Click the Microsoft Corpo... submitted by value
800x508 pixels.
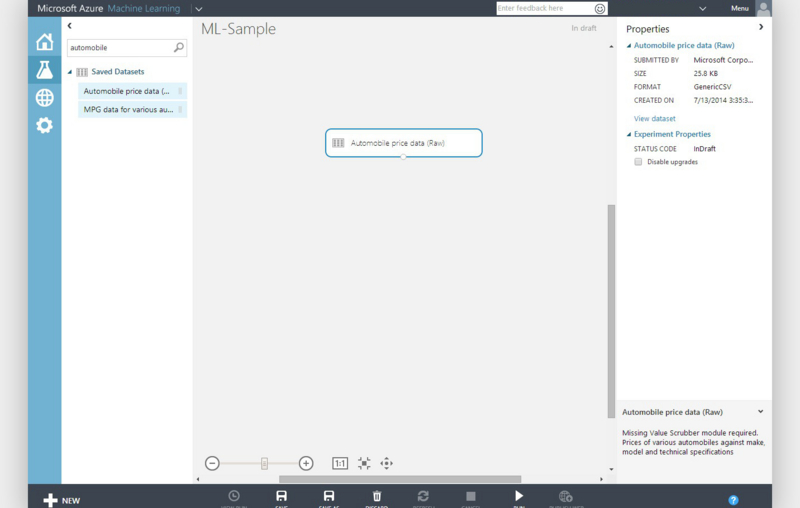point(723,60)
